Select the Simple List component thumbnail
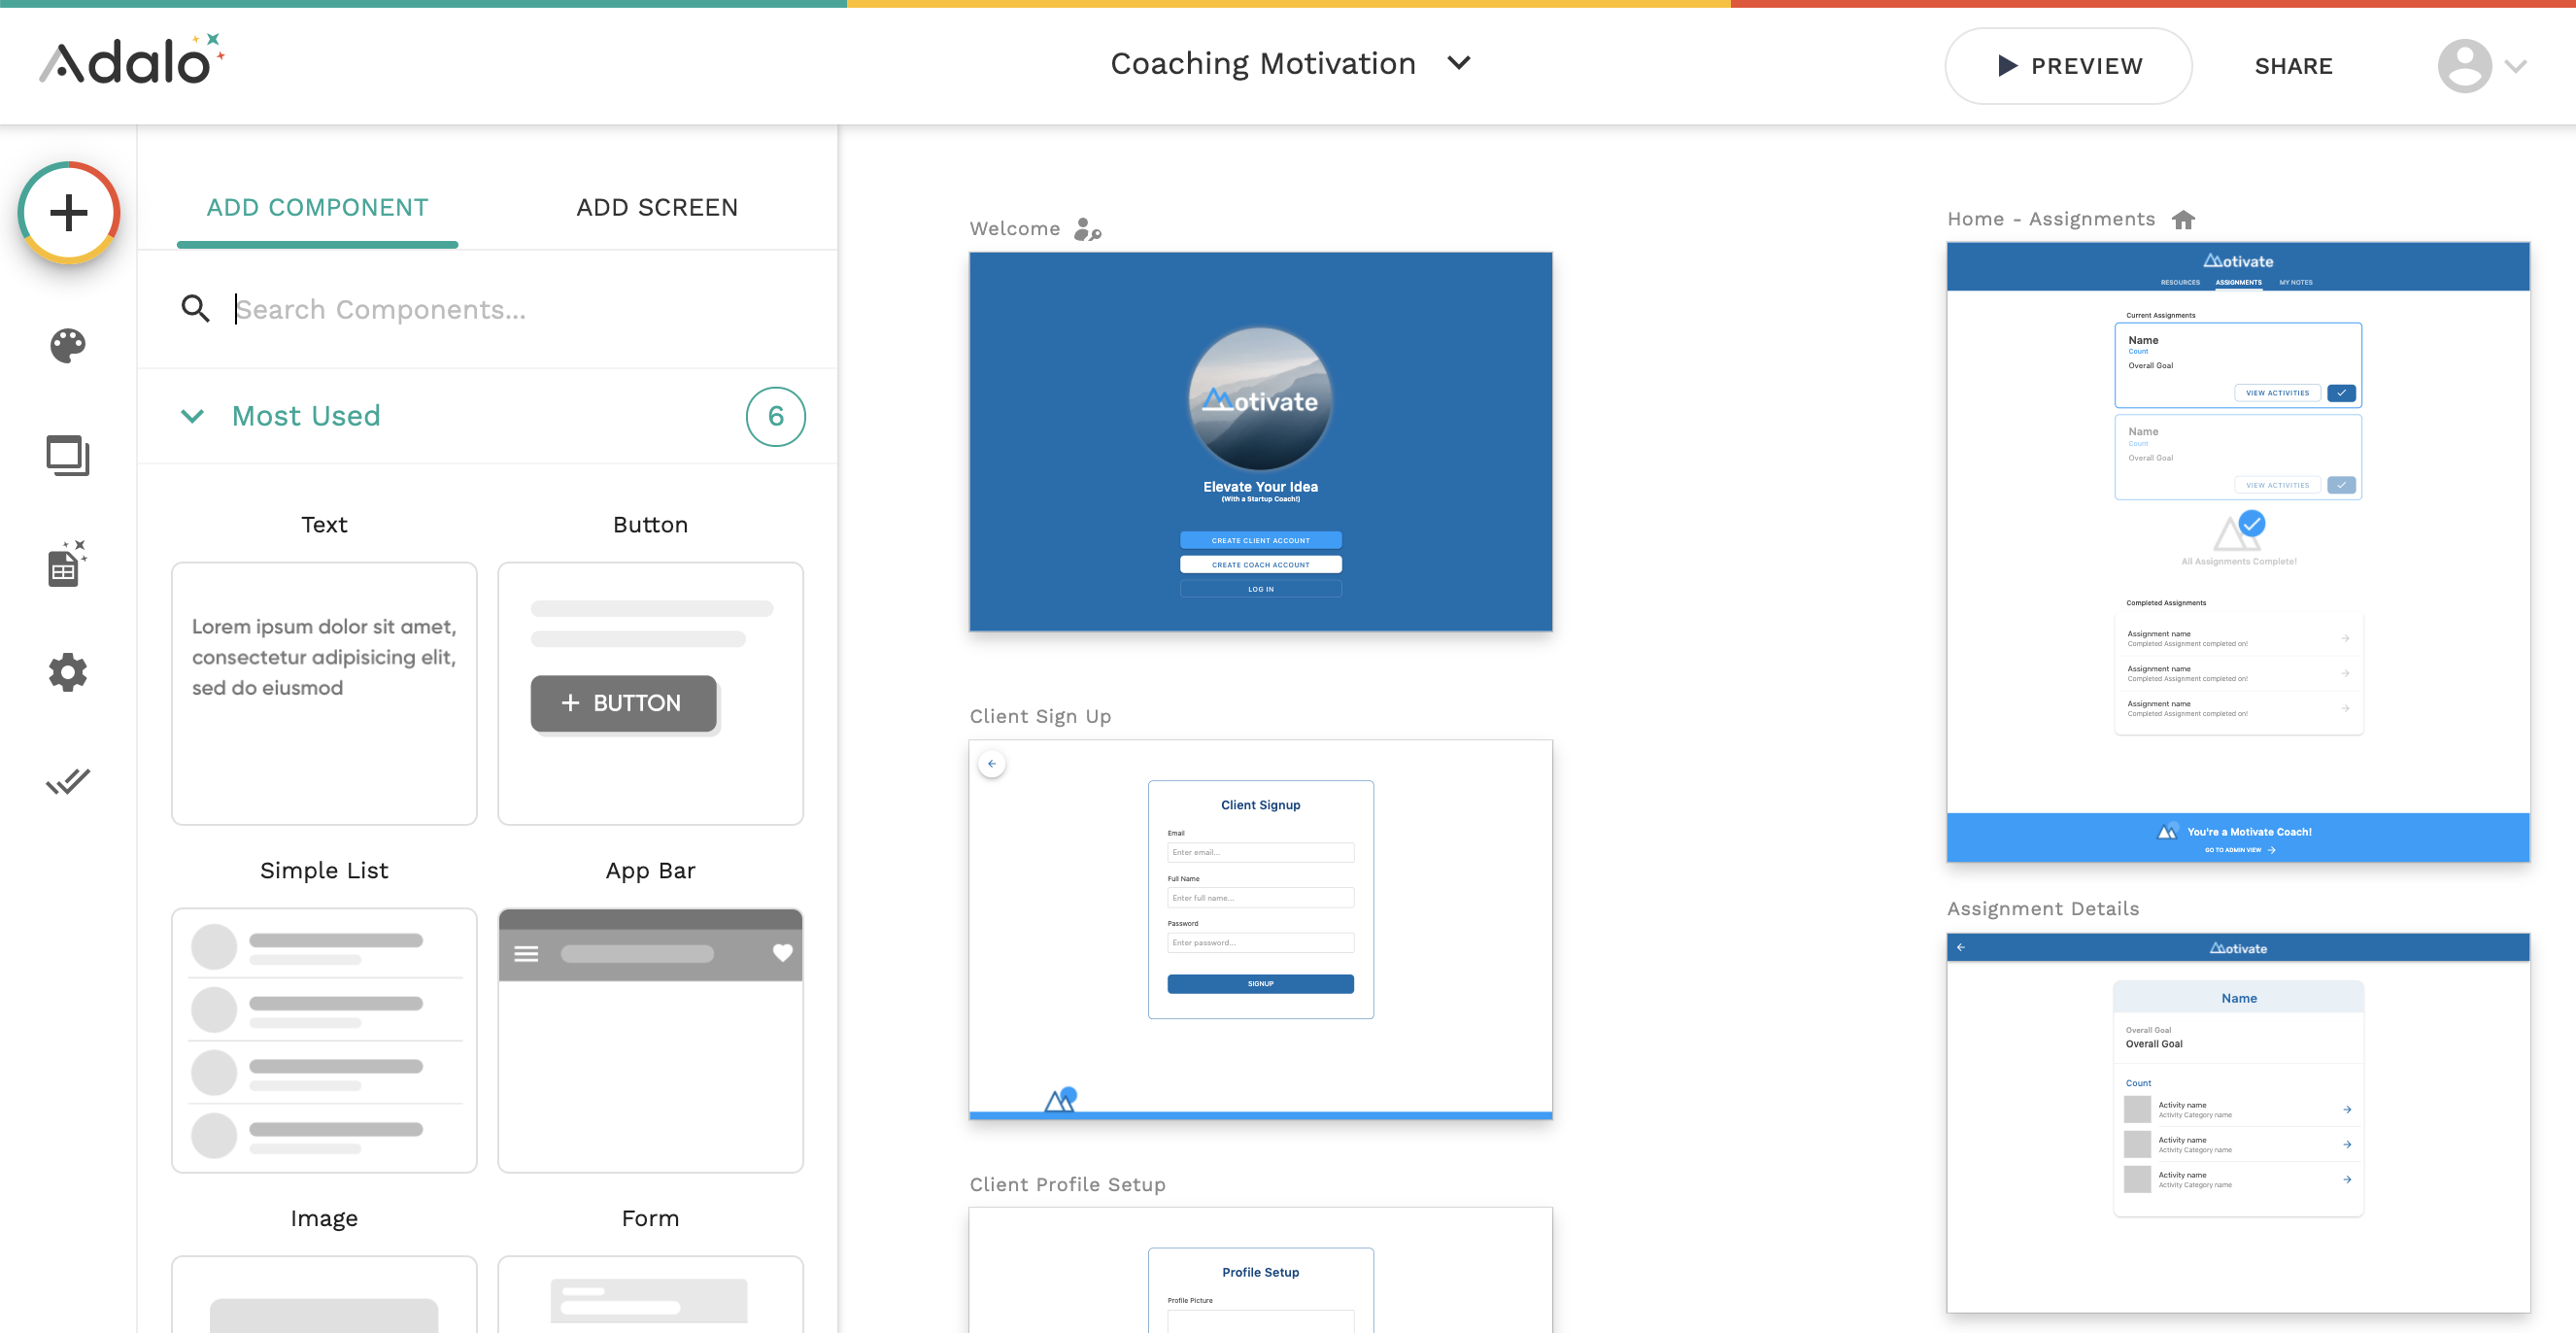2576x1333 pixels. pyautogui.click(x=324, y=1040)
